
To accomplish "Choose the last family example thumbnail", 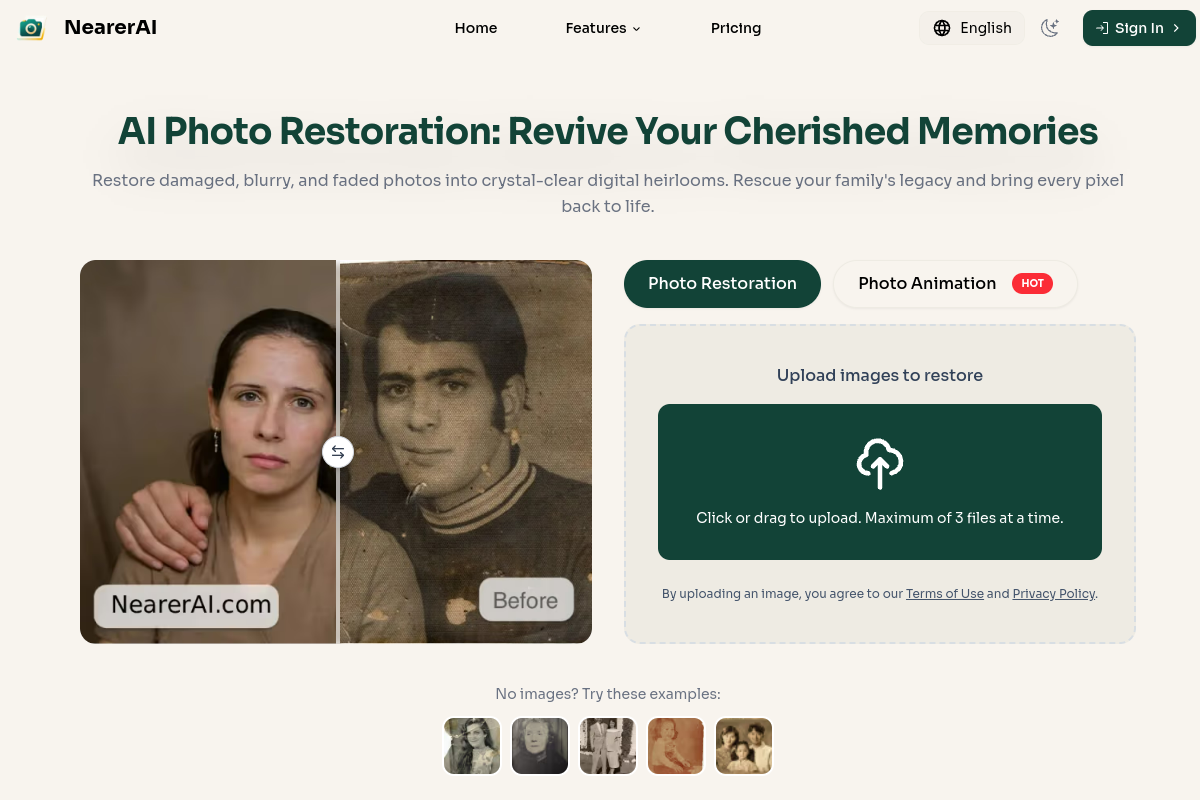I will [744, 746].
